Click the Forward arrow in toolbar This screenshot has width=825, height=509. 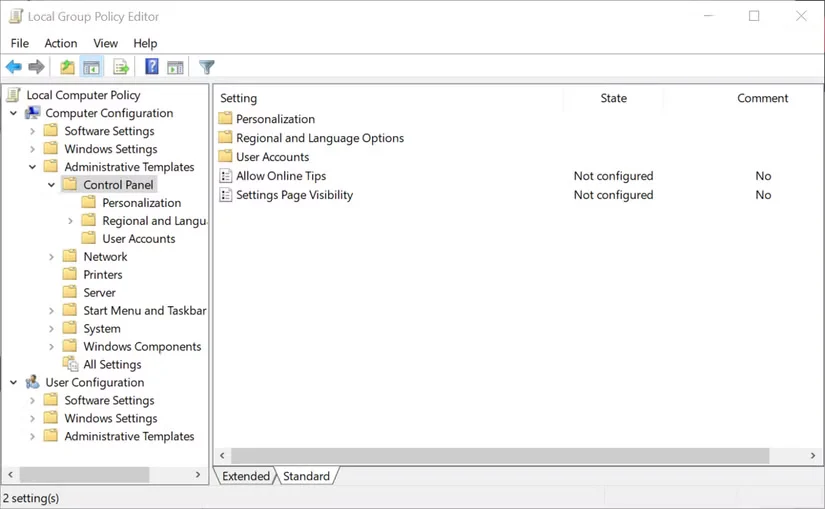[x=37, y=67]
